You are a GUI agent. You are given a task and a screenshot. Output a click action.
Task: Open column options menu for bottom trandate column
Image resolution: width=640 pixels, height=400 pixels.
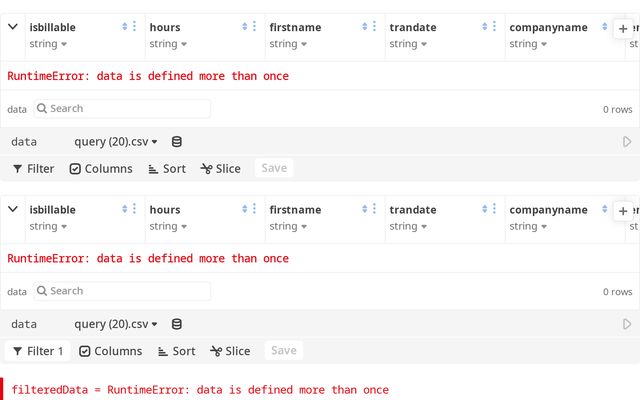point(495,209)
